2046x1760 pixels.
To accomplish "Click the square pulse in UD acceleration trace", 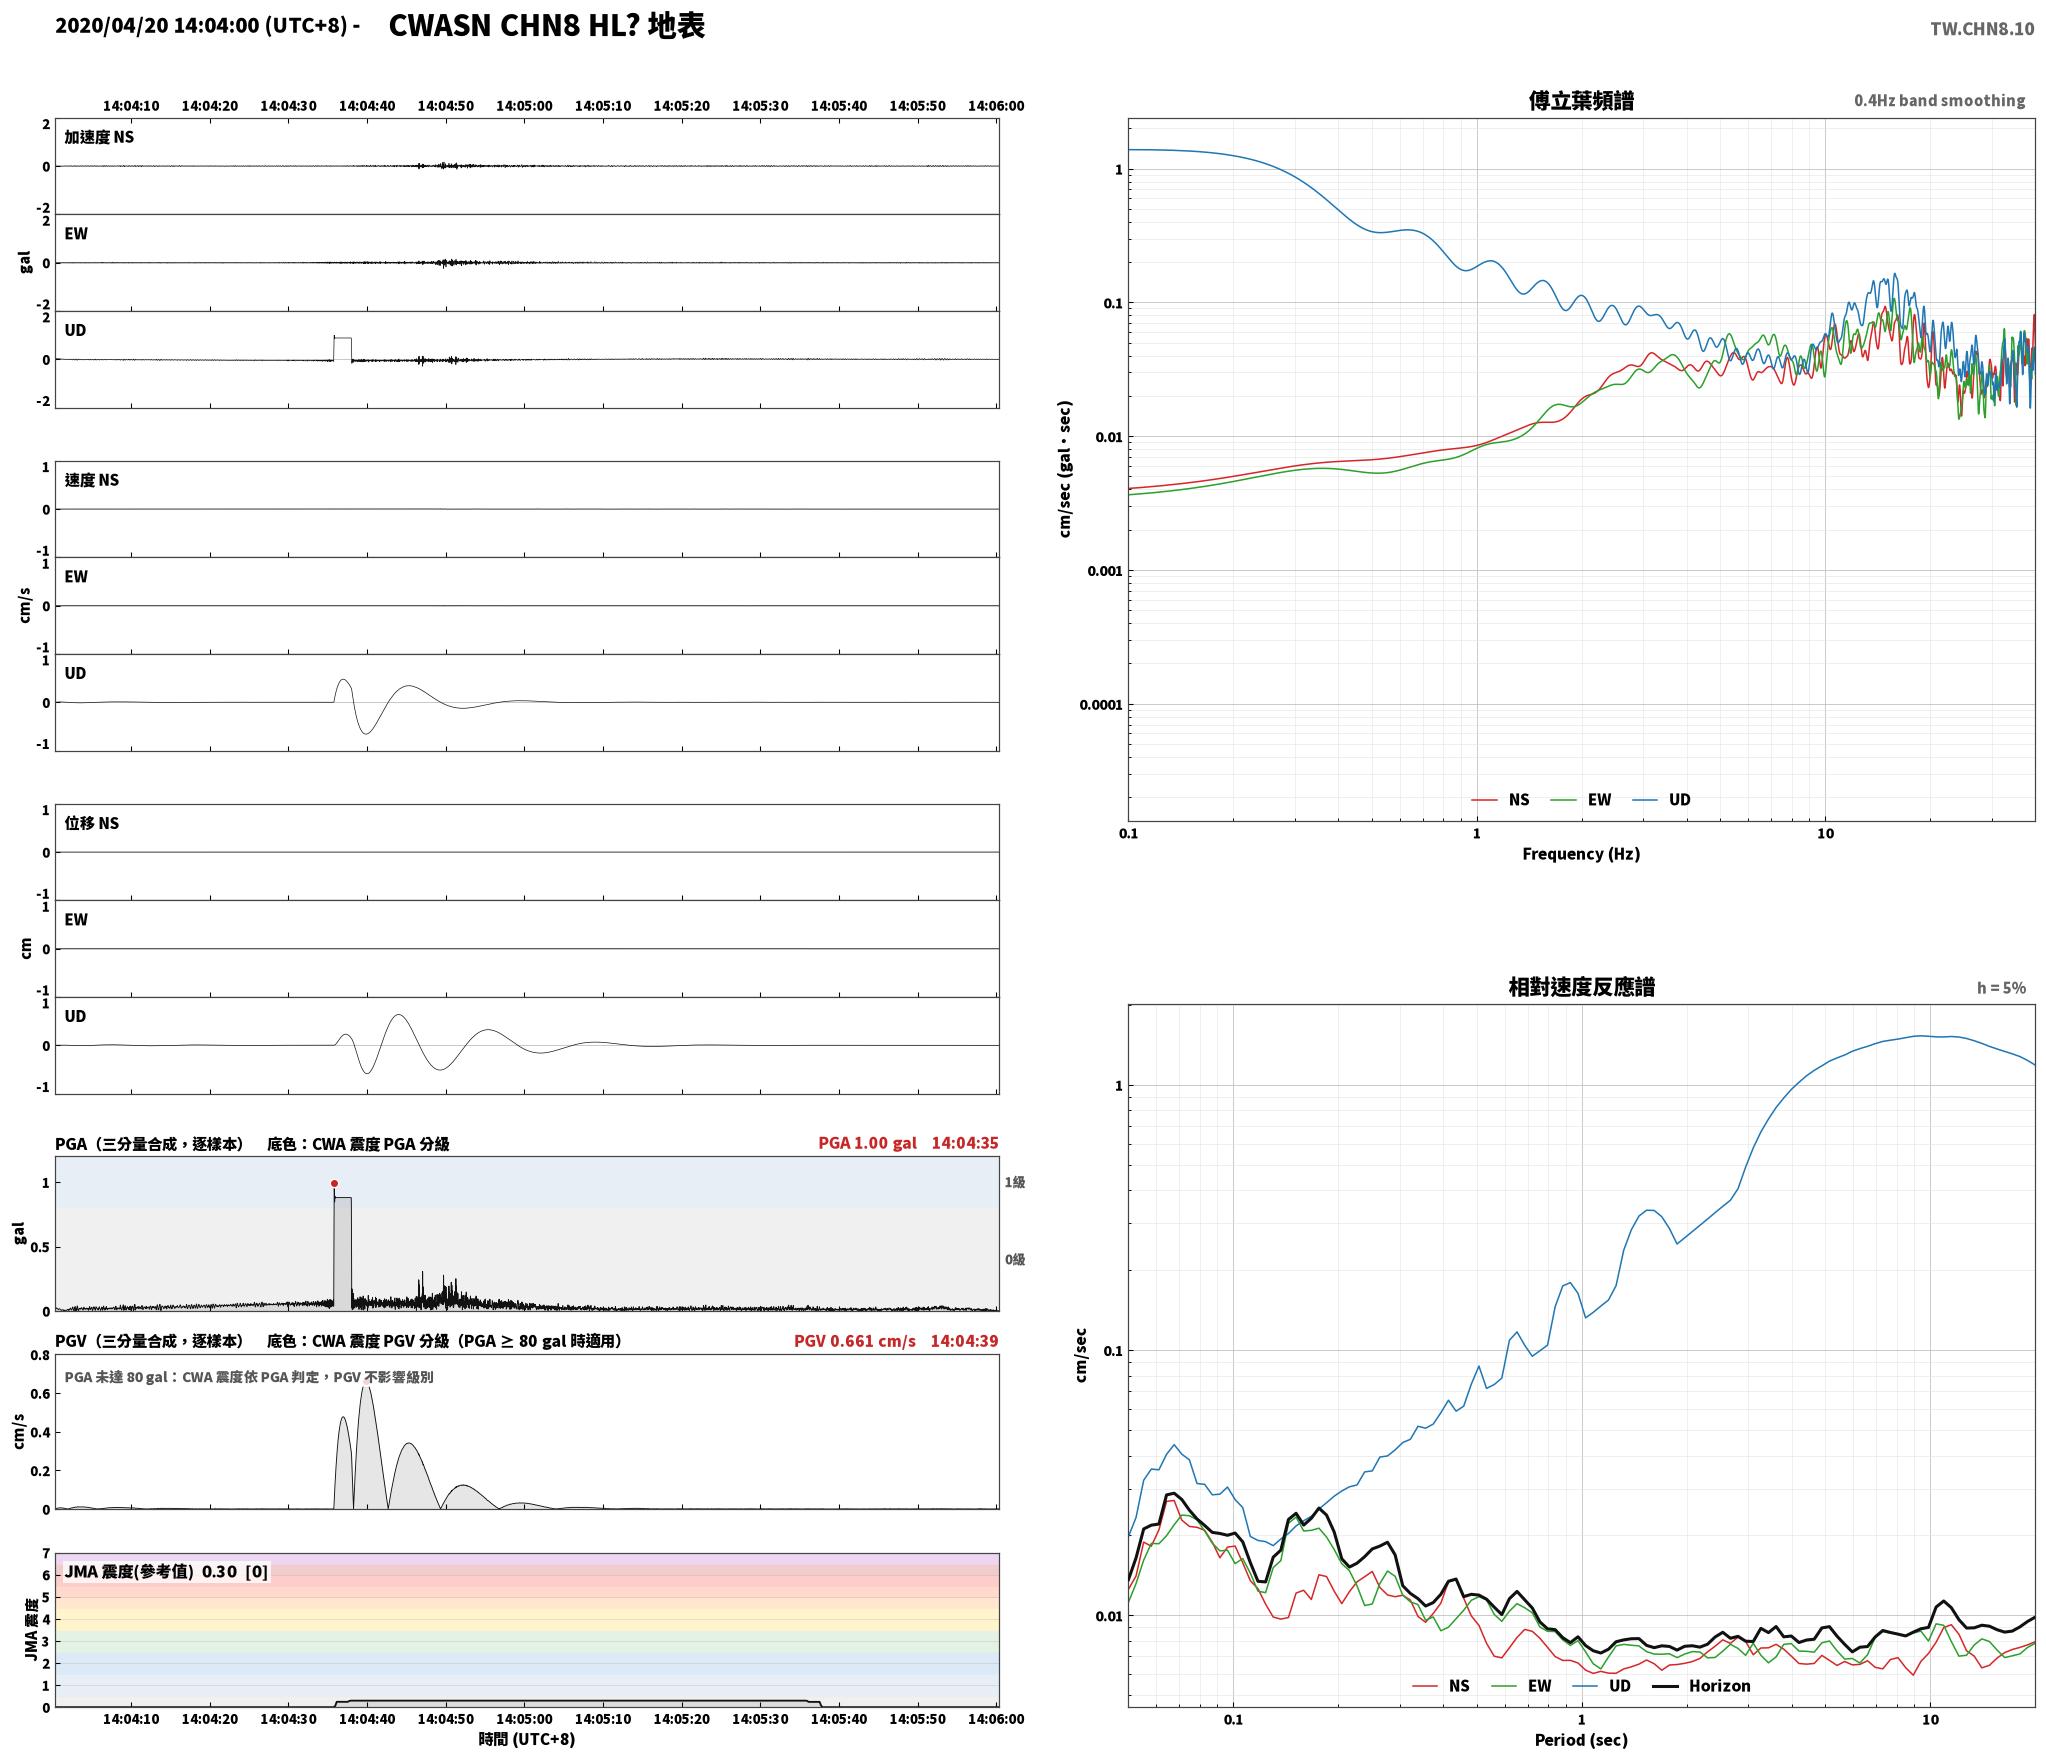I will (342, 348).
